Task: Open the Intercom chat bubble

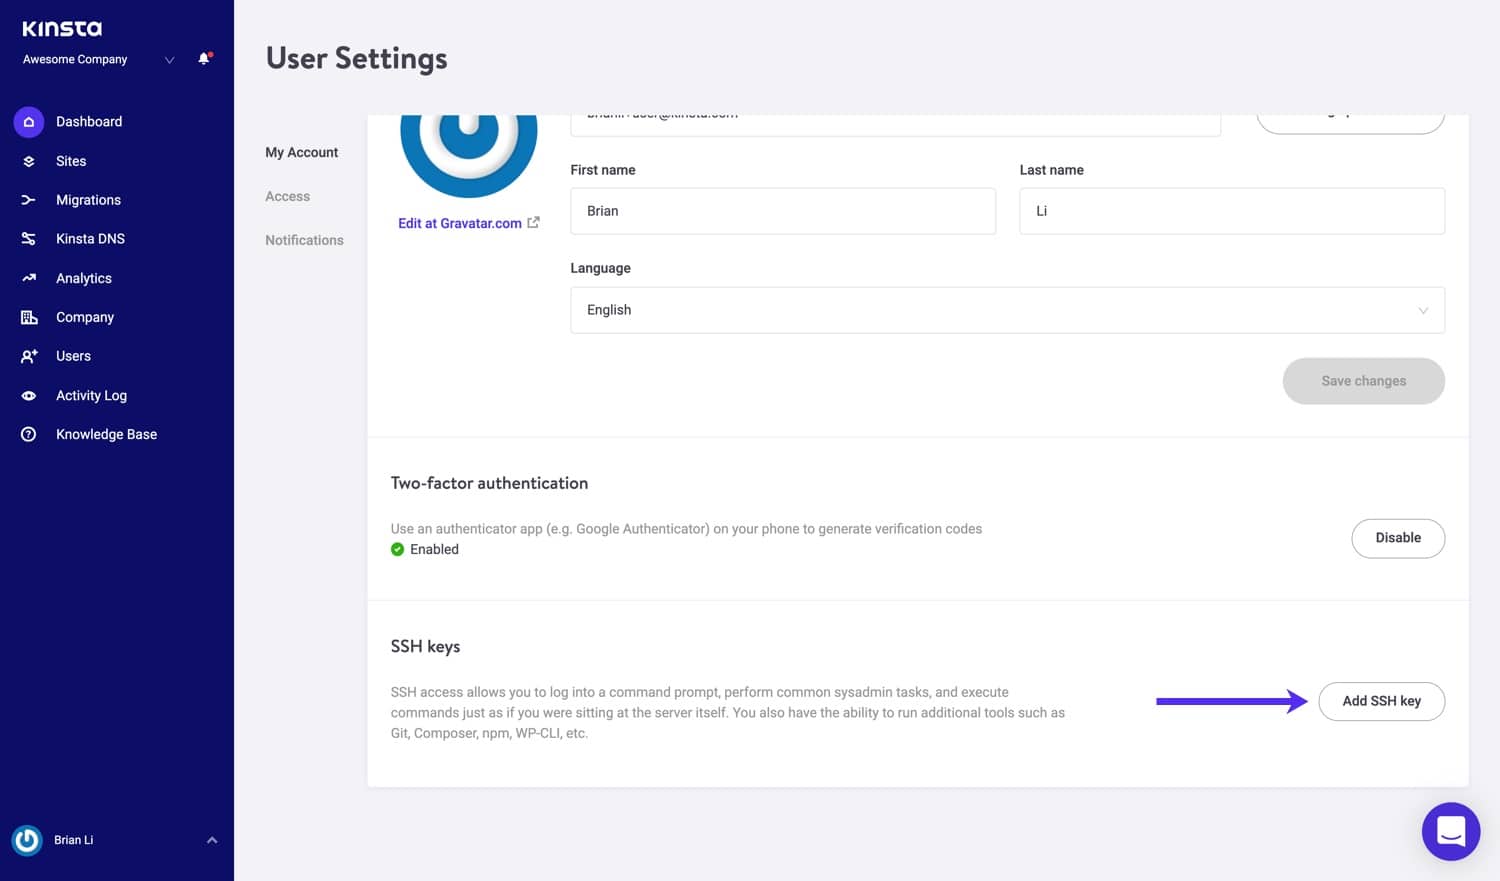Action: [1450, 831]
